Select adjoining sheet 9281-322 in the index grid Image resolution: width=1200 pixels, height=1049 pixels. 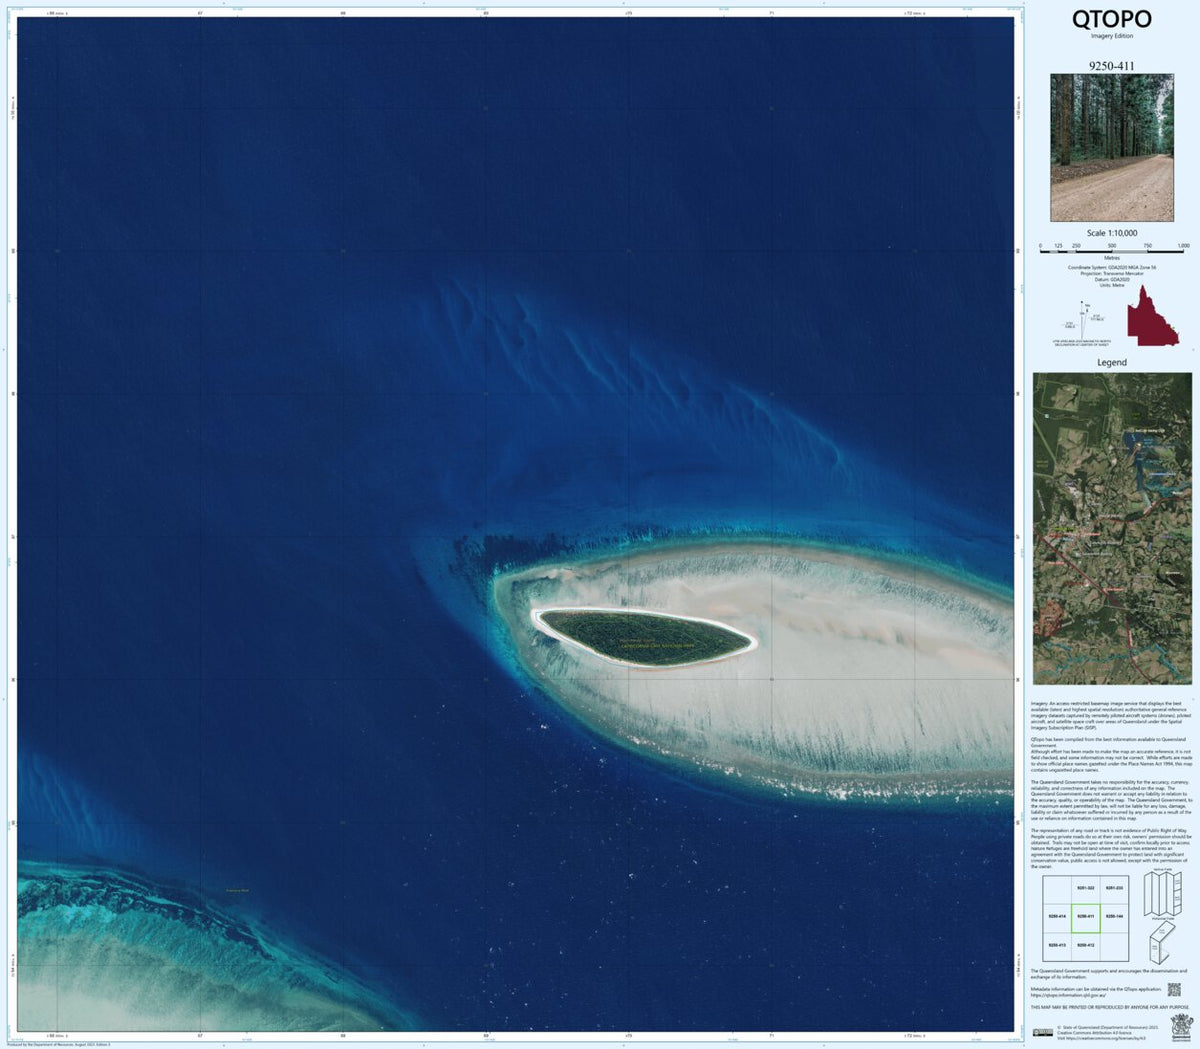coord(1086,887)
